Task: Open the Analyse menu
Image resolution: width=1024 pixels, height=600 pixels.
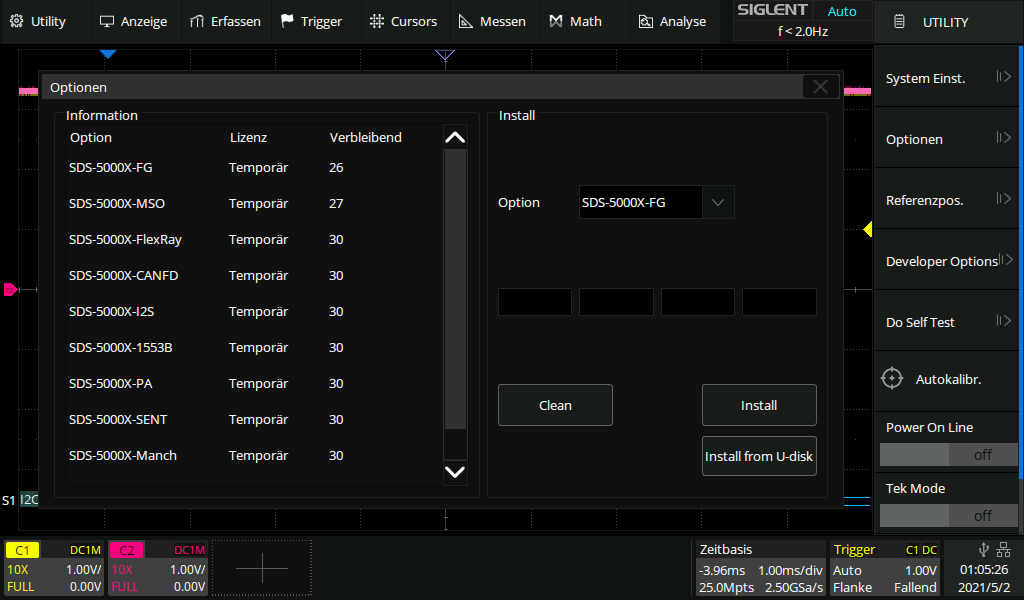Action: pyautogui.click(x=673, y=22)
